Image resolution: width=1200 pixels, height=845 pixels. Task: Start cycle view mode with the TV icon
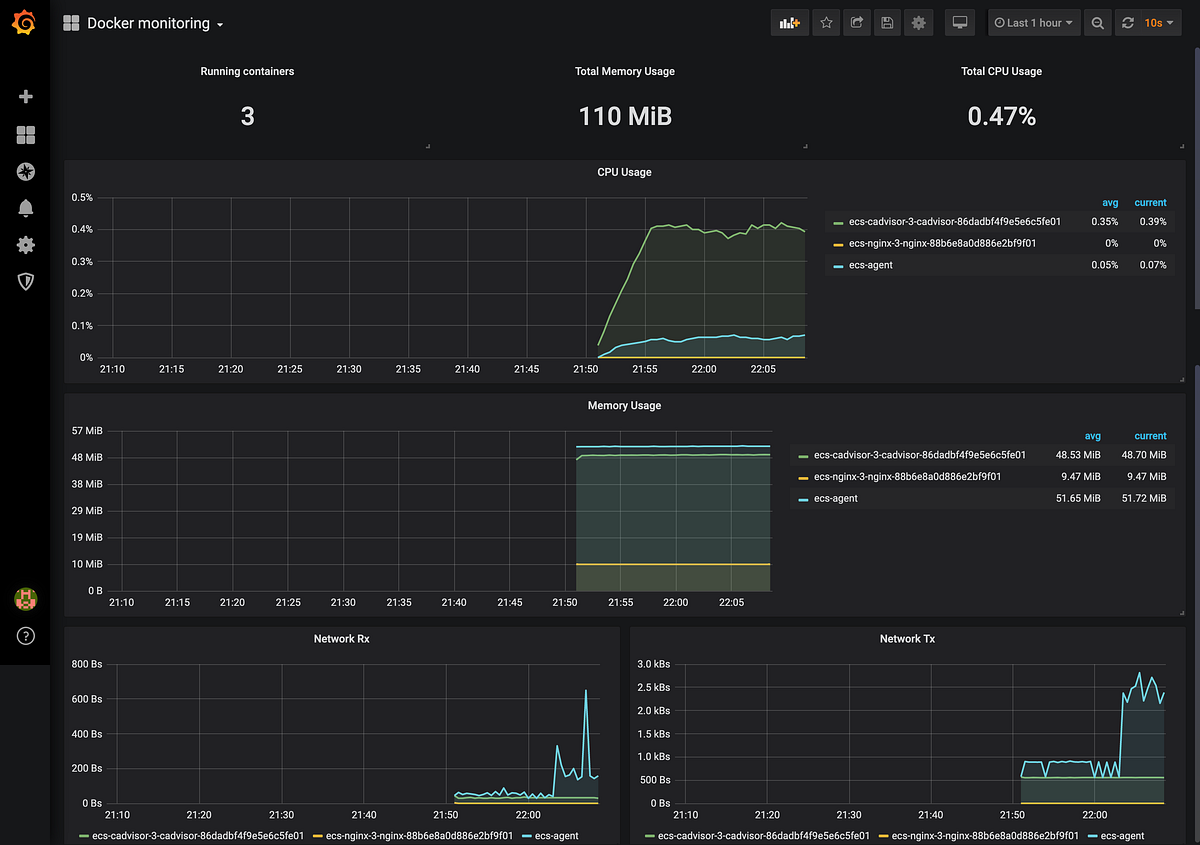(959, 22)
